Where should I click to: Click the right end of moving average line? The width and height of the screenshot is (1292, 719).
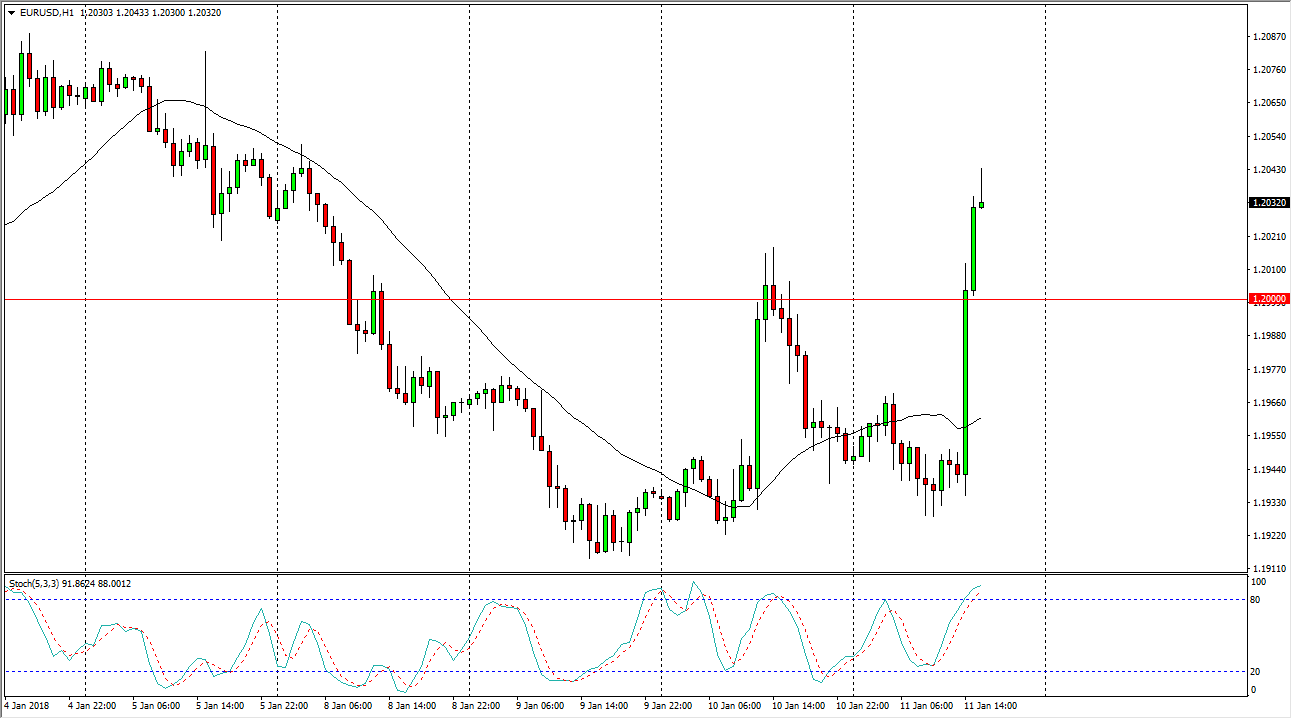[x=980, y=418]
